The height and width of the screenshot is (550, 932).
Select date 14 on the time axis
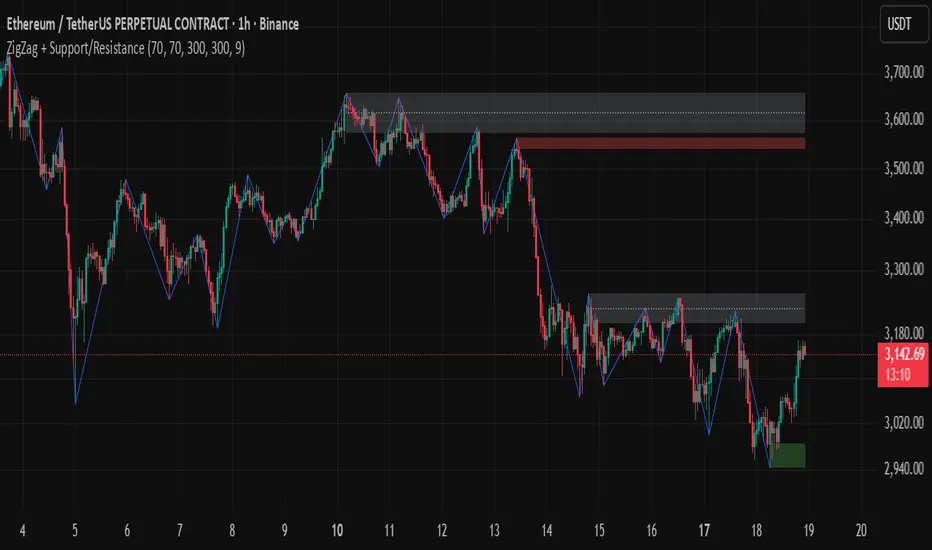click(x=546, y=529)
